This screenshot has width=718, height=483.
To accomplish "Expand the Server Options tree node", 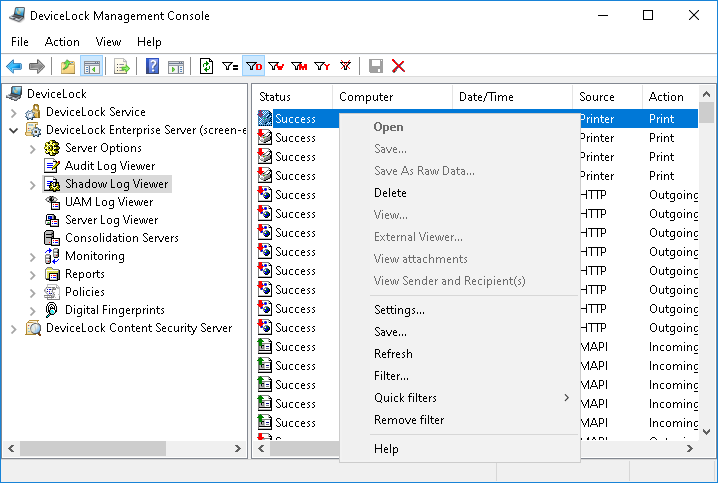I will (32, 148).
